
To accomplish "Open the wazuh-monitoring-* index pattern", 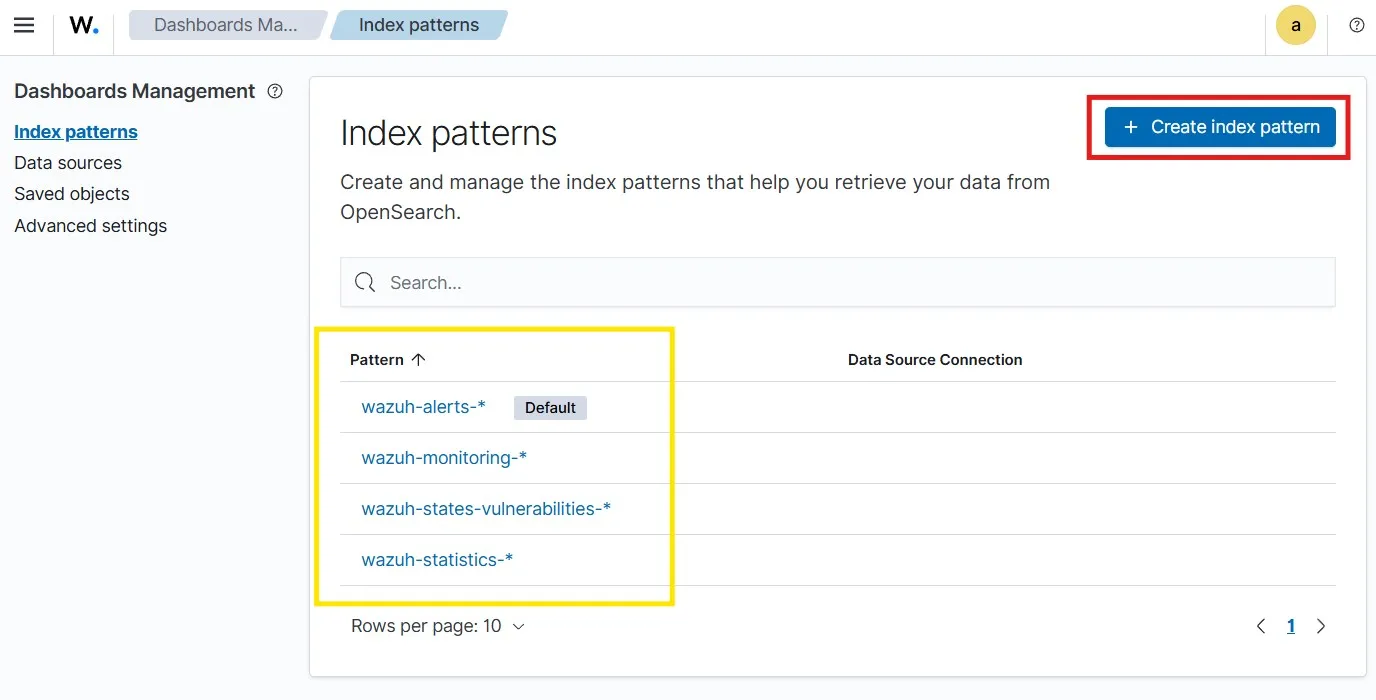I will pyautogui.click(x=444, y=458).
